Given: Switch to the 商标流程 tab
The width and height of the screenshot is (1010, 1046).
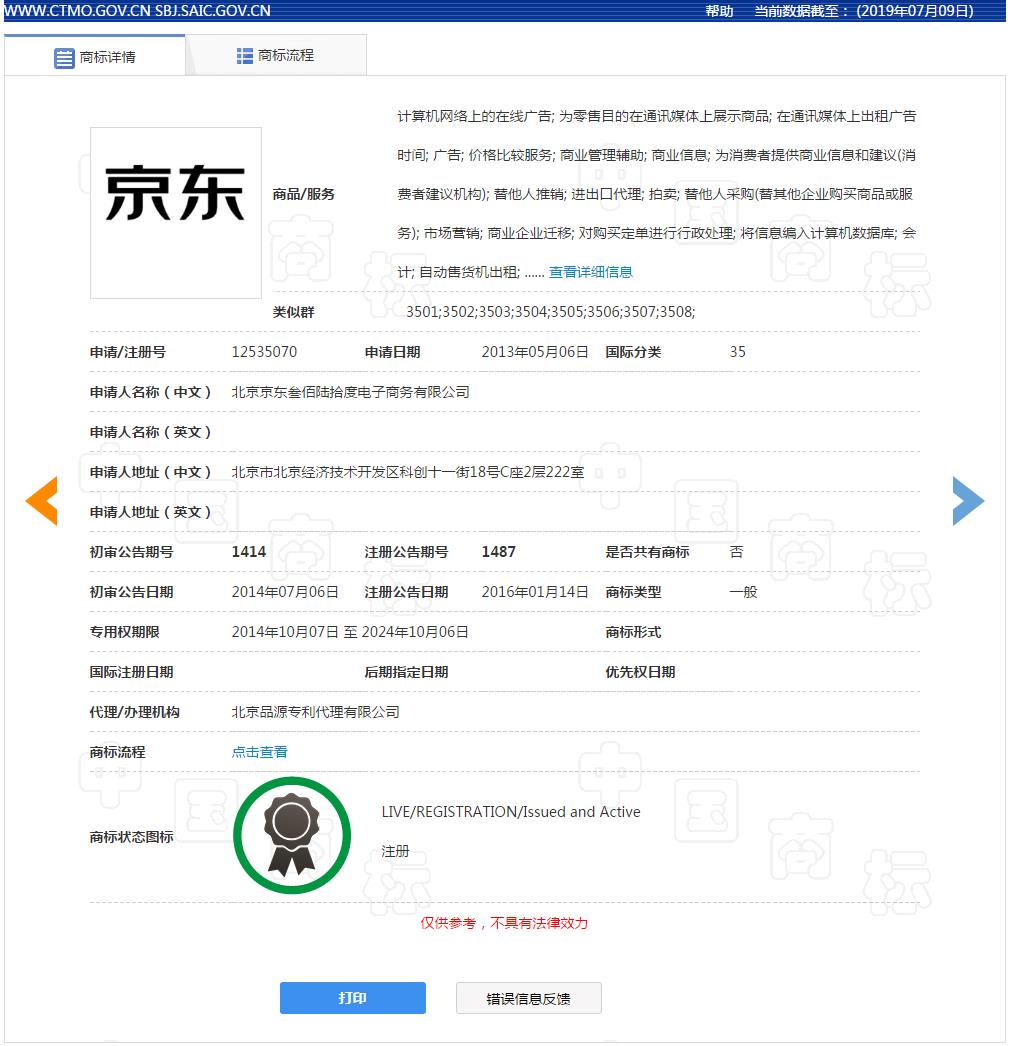Looking at the screenshot, I should (x=276, y=55).
